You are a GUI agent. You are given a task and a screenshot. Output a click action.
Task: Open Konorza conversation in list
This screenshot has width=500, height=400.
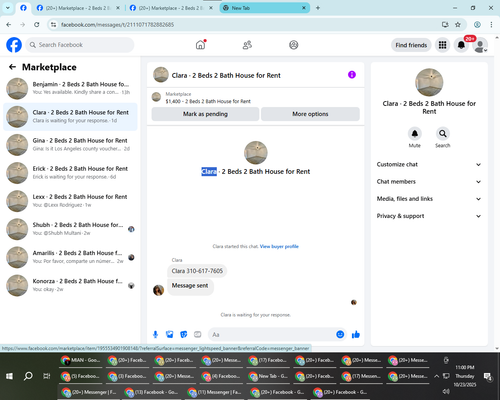pos(70,285)
